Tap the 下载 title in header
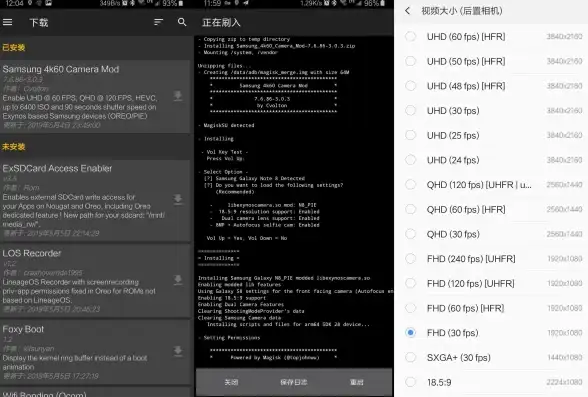Image resolution: width=588 pixels, height=397 pixels. (39, 22)
